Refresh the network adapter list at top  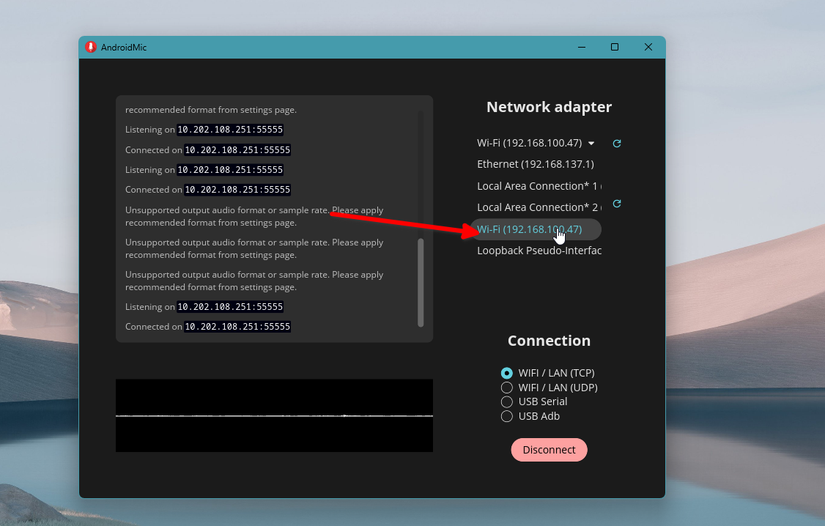tap(617, 144)
